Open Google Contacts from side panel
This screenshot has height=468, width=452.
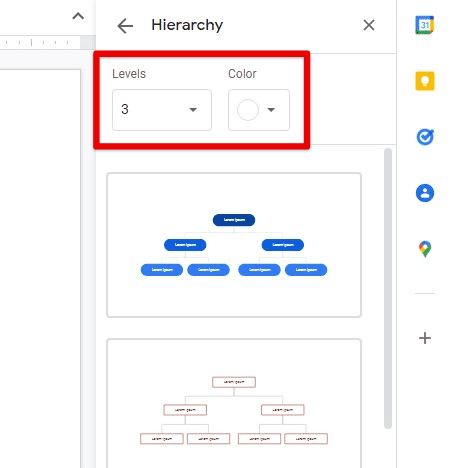tap(425, 193)
